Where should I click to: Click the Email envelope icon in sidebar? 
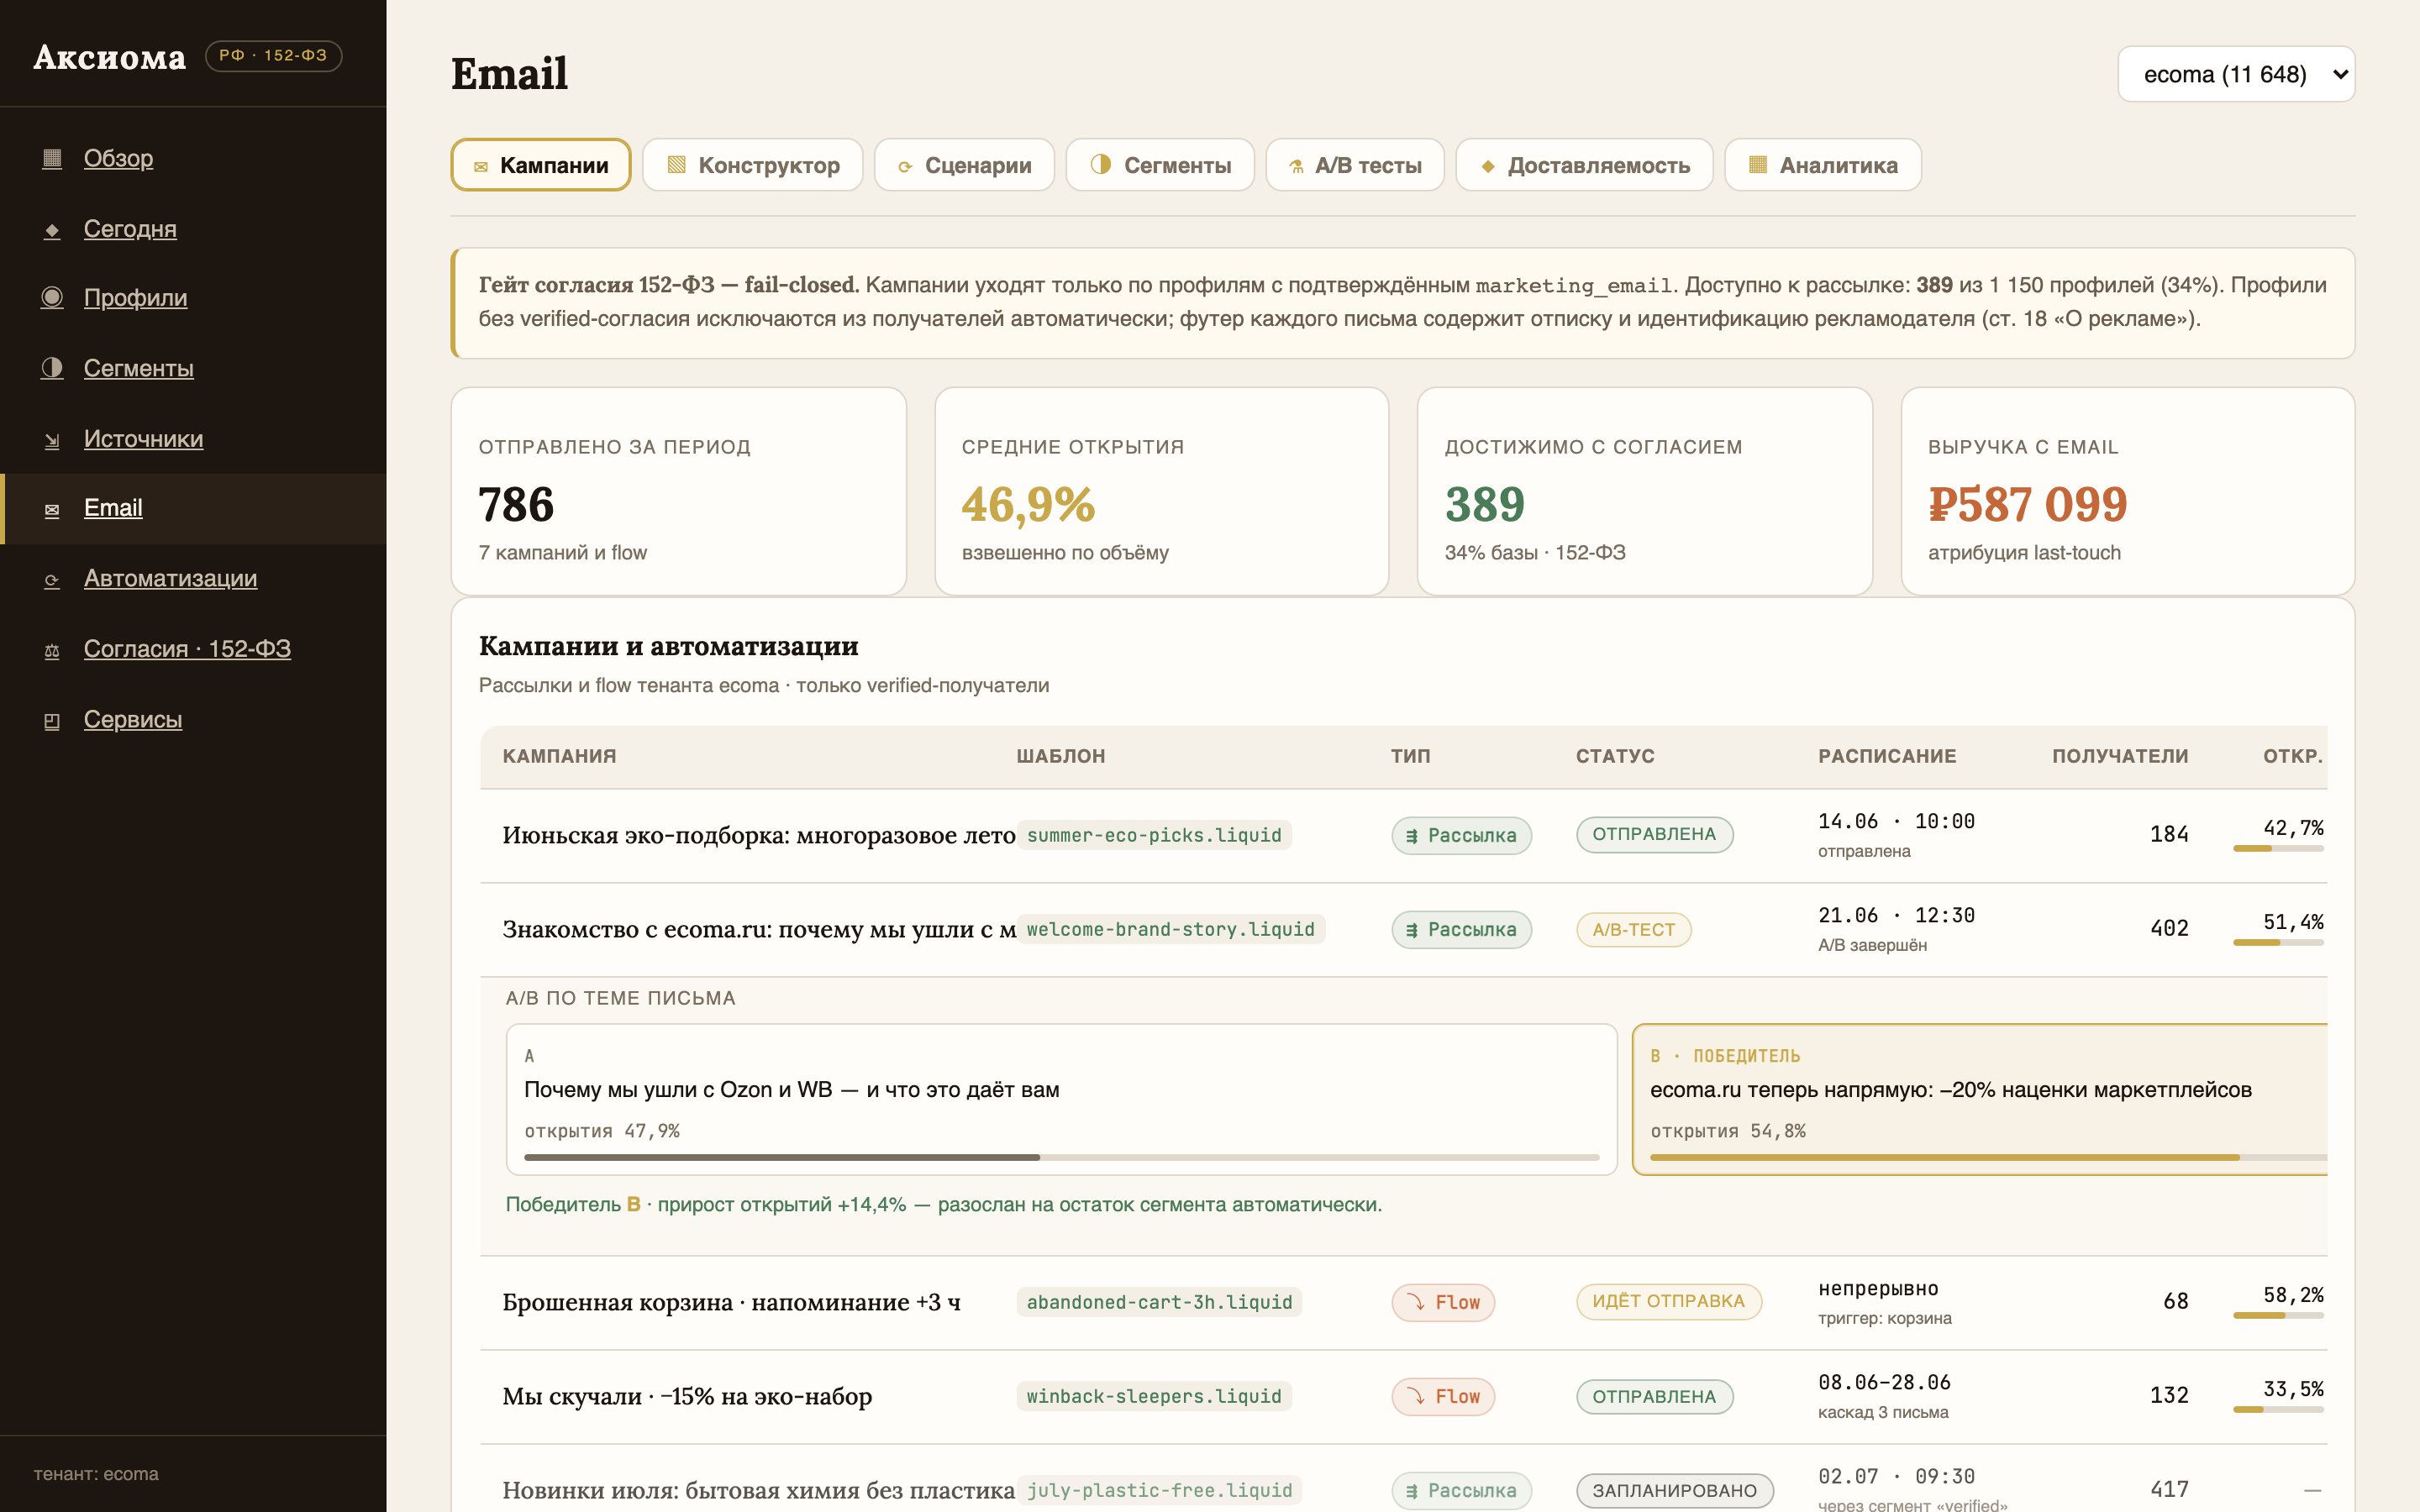coord(52,510)
